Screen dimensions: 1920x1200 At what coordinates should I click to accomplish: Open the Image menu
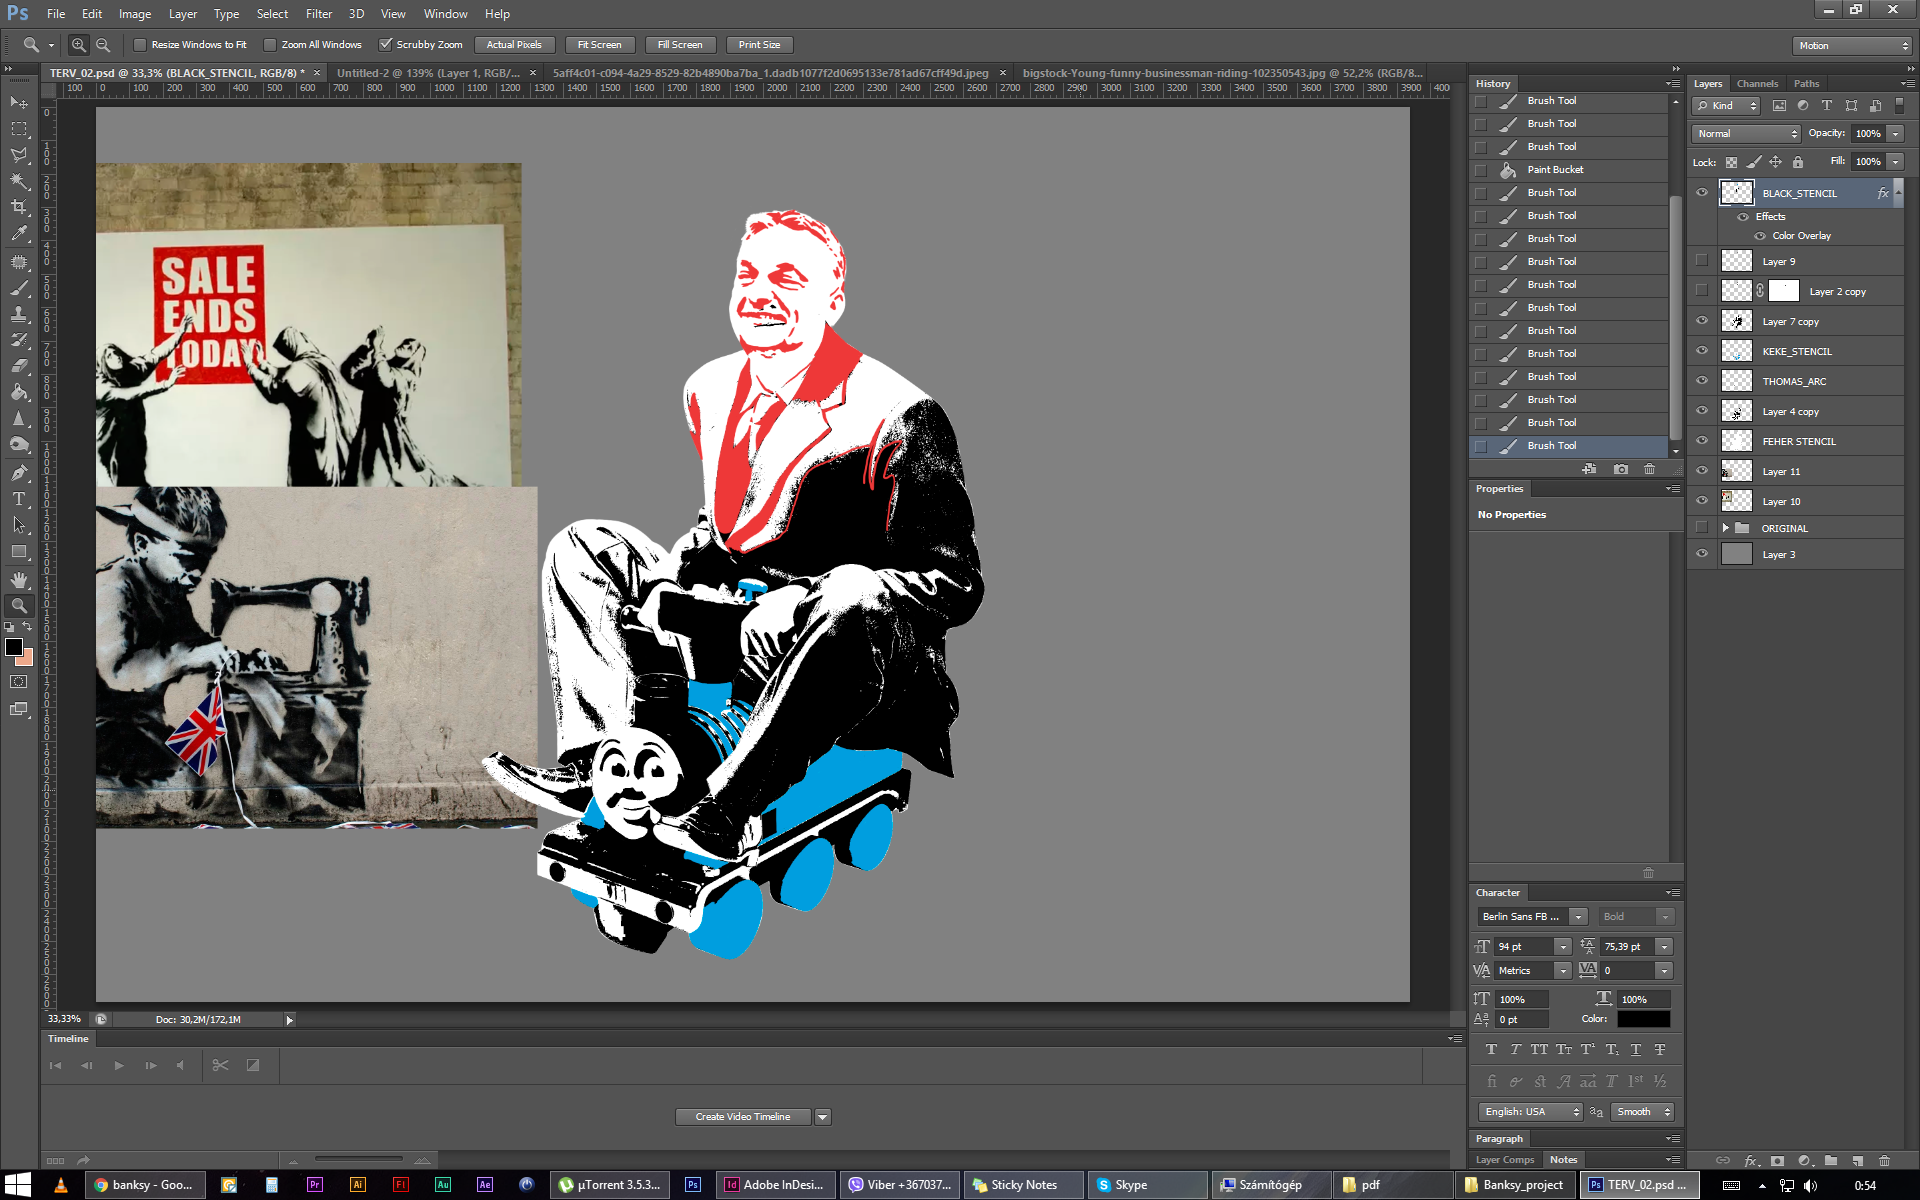point(135,14)
